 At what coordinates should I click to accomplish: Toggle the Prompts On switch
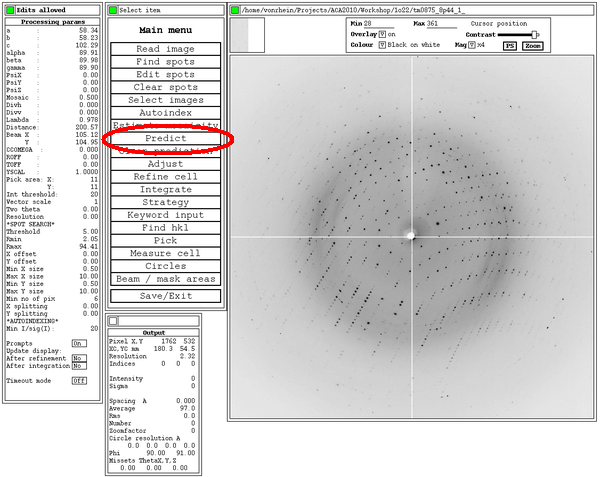[78, 343]
